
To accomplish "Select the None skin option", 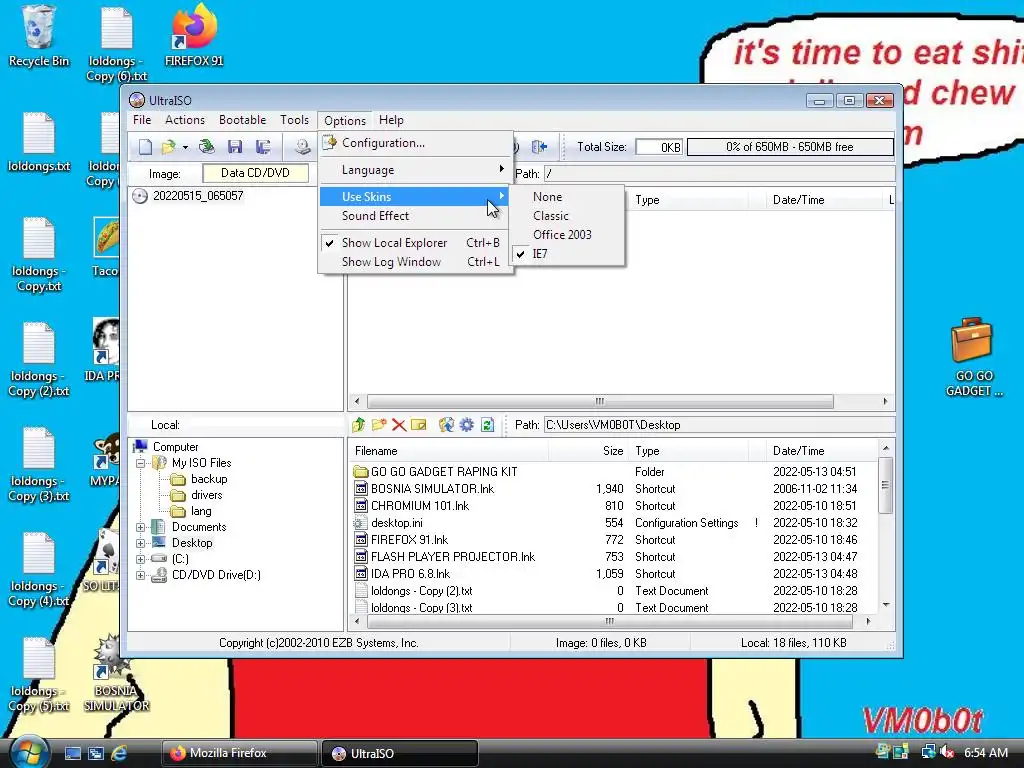I will 567,197.
